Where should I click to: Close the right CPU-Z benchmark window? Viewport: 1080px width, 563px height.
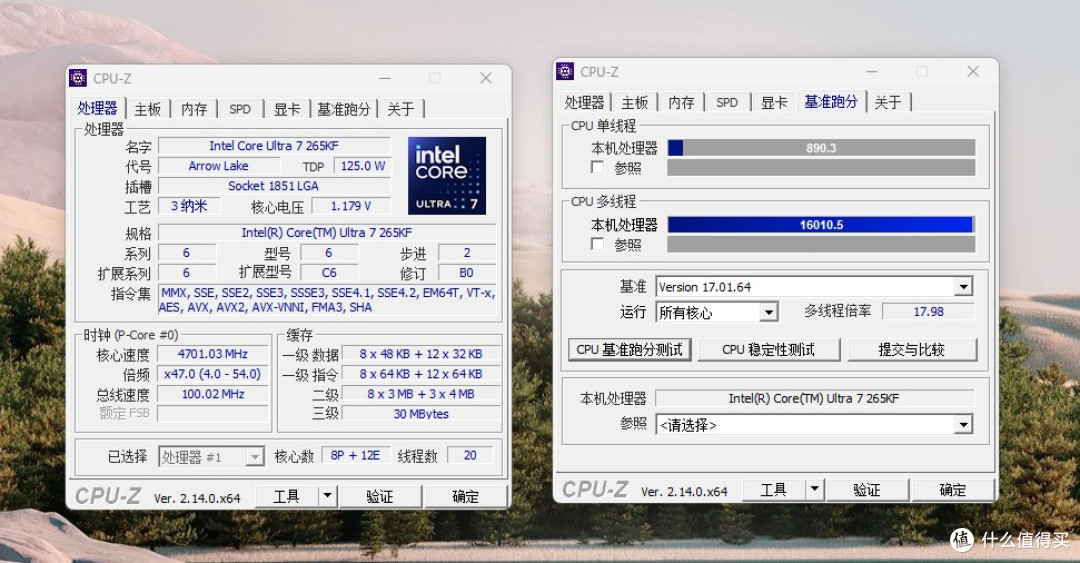973,71
